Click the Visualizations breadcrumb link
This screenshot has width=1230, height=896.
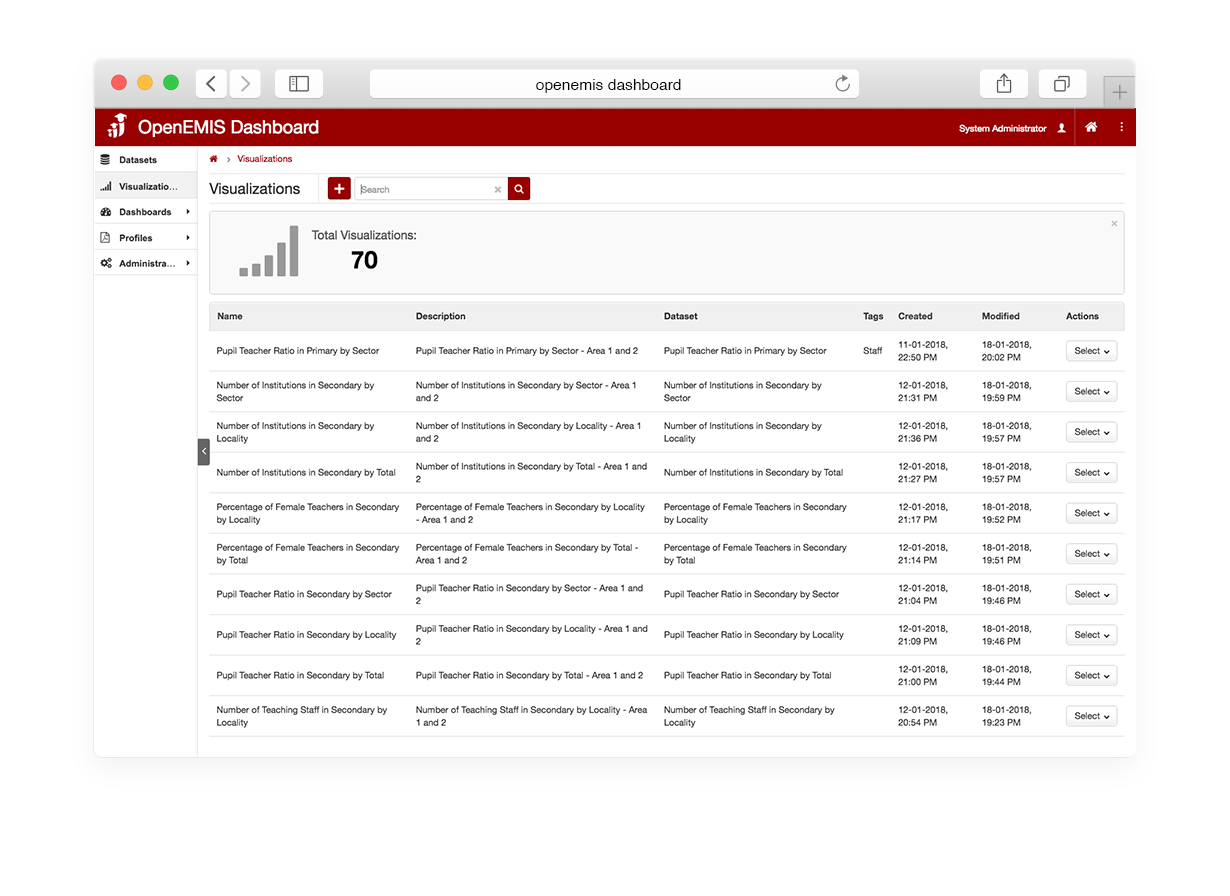[x=265, y=159]
